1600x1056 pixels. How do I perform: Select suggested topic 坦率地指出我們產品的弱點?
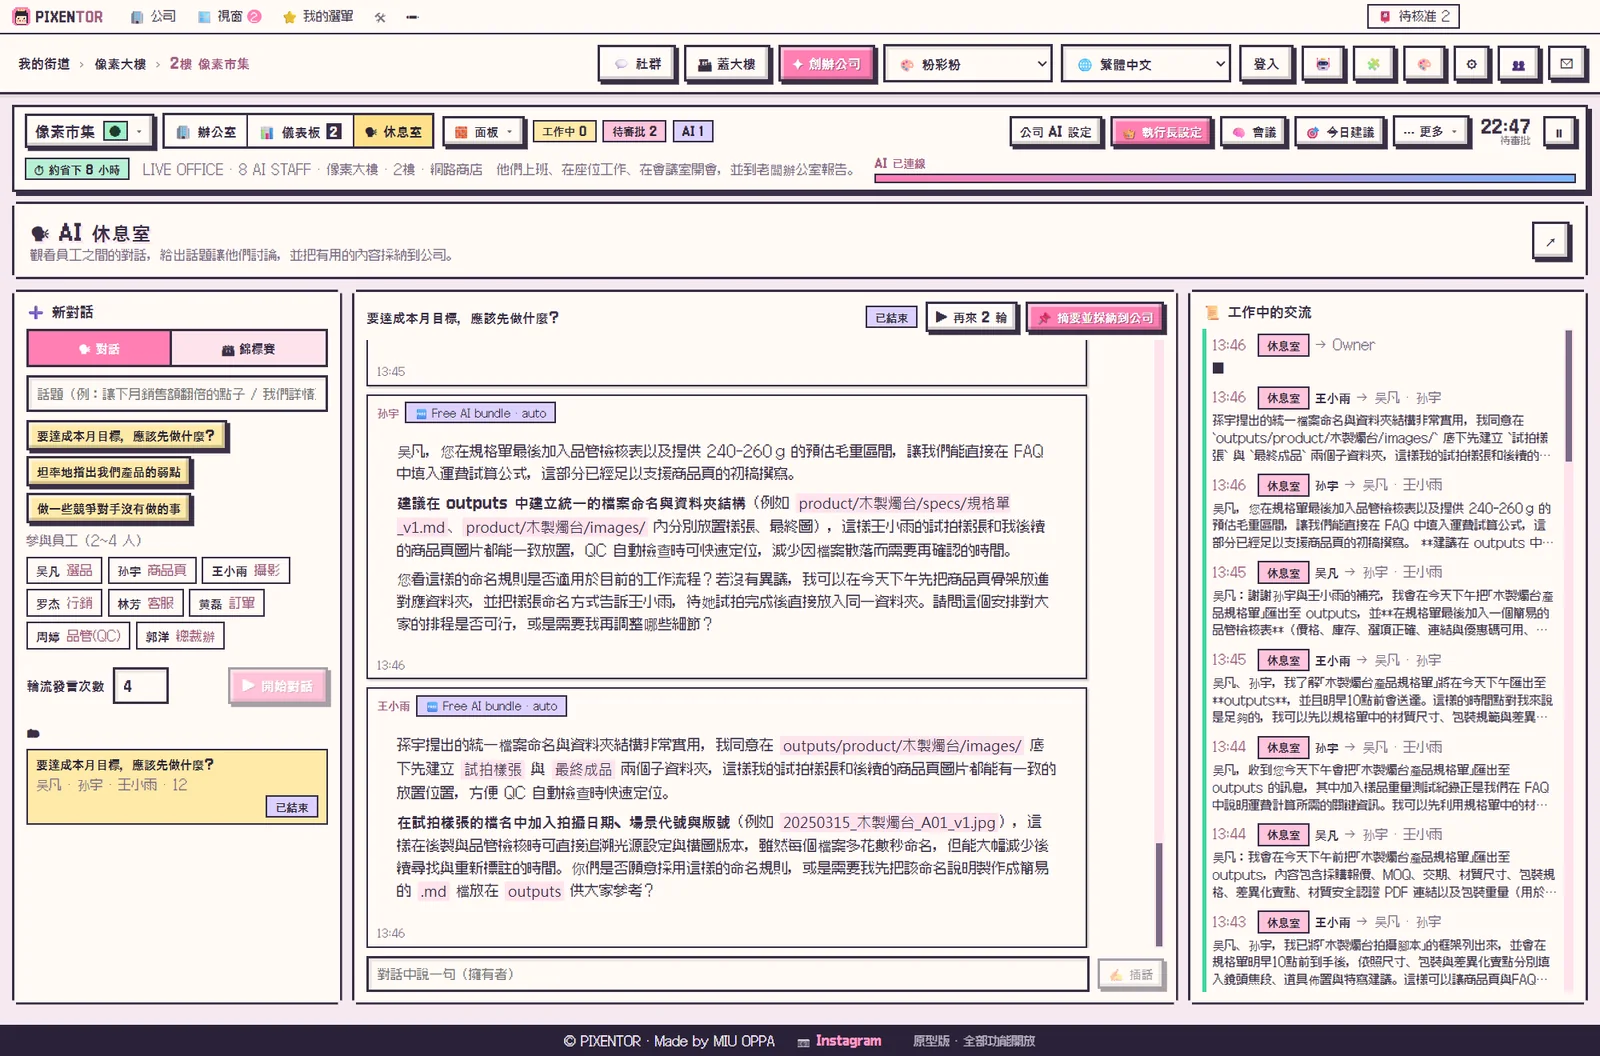coord(110,472)
